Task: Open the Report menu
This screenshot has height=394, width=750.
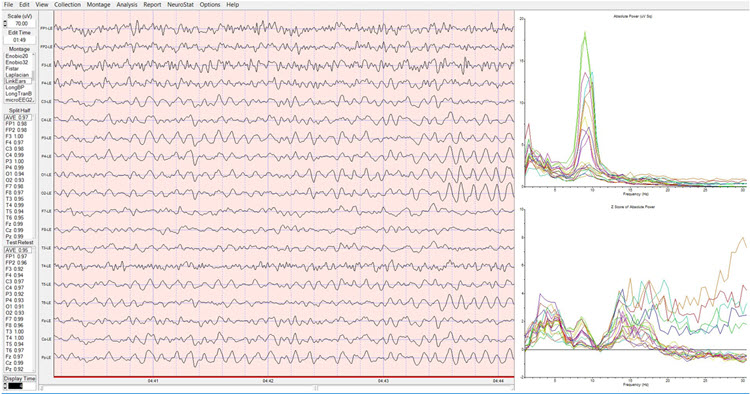Action: click(x=152, y=5)
